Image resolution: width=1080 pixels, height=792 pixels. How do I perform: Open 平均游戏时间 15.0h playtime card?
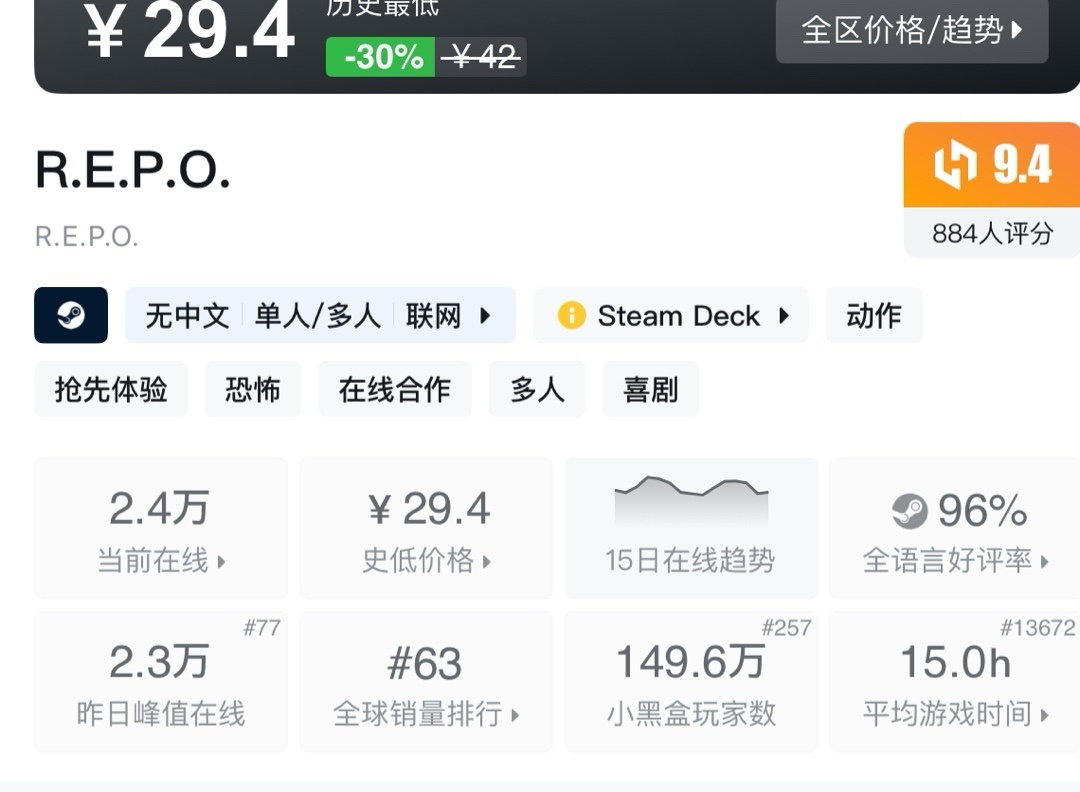pos(955,682)
